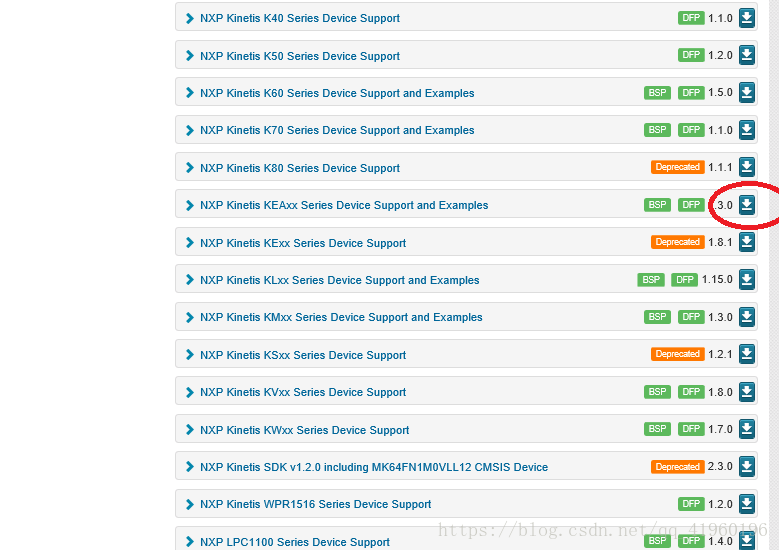779x550 pixels.
Task: Expand the K60 Series row chevron
Action: coord(189,93)
